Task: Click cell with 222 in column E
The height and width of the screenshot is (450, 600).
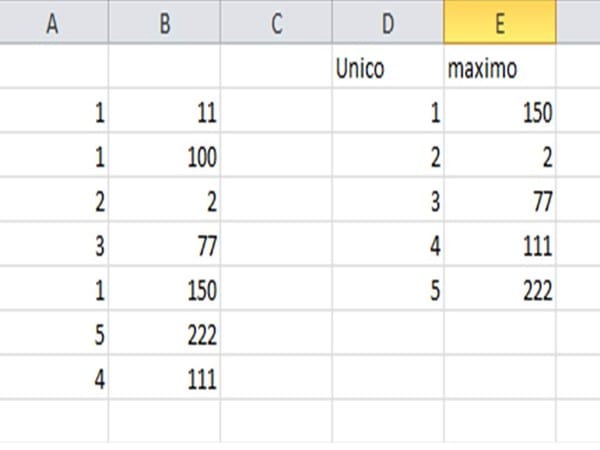Action: (500, 289)
